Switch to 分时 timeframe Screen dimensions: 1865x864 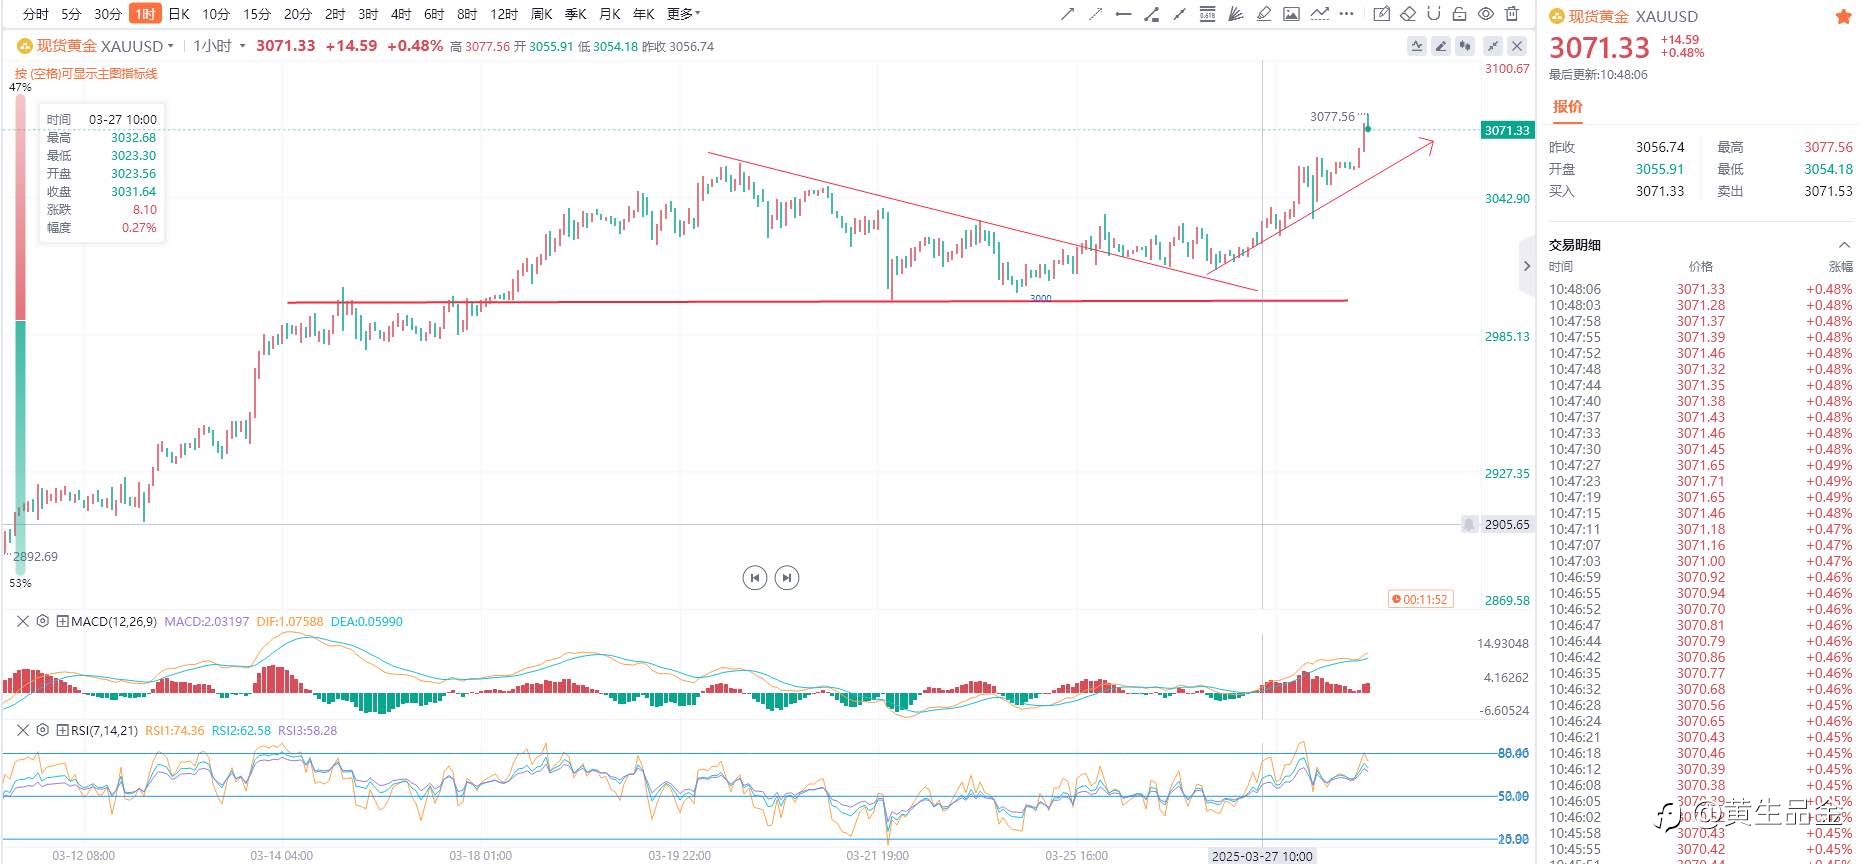pyautogui.click(x=35, y=14)
